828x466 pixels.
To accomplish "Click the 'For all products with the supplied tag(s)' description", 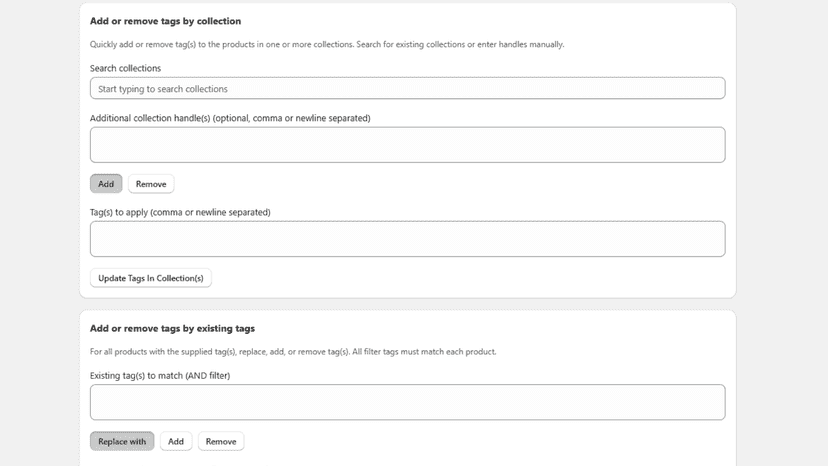I will 293,352.
